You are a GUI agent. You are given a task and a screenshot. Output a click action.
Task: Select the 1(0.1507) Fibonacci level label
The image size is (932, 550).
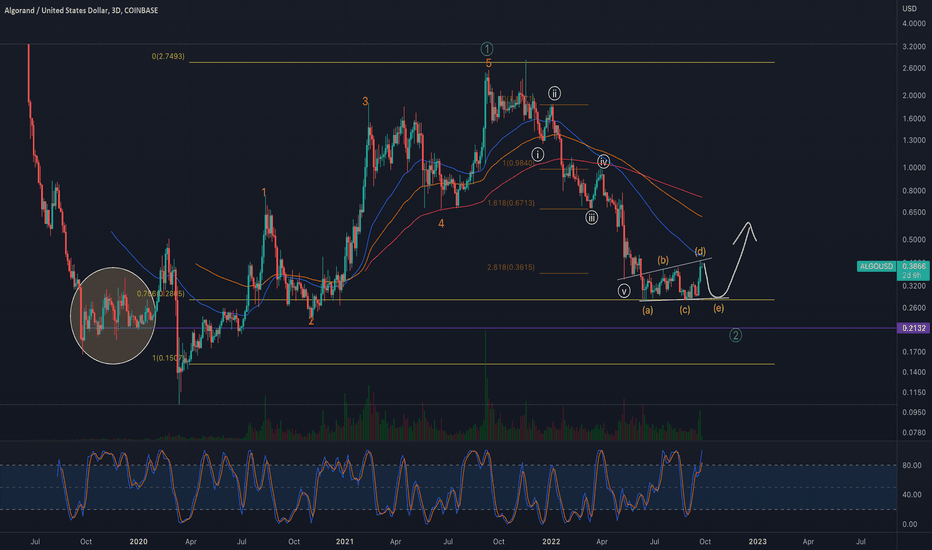(x=168, y=358)
